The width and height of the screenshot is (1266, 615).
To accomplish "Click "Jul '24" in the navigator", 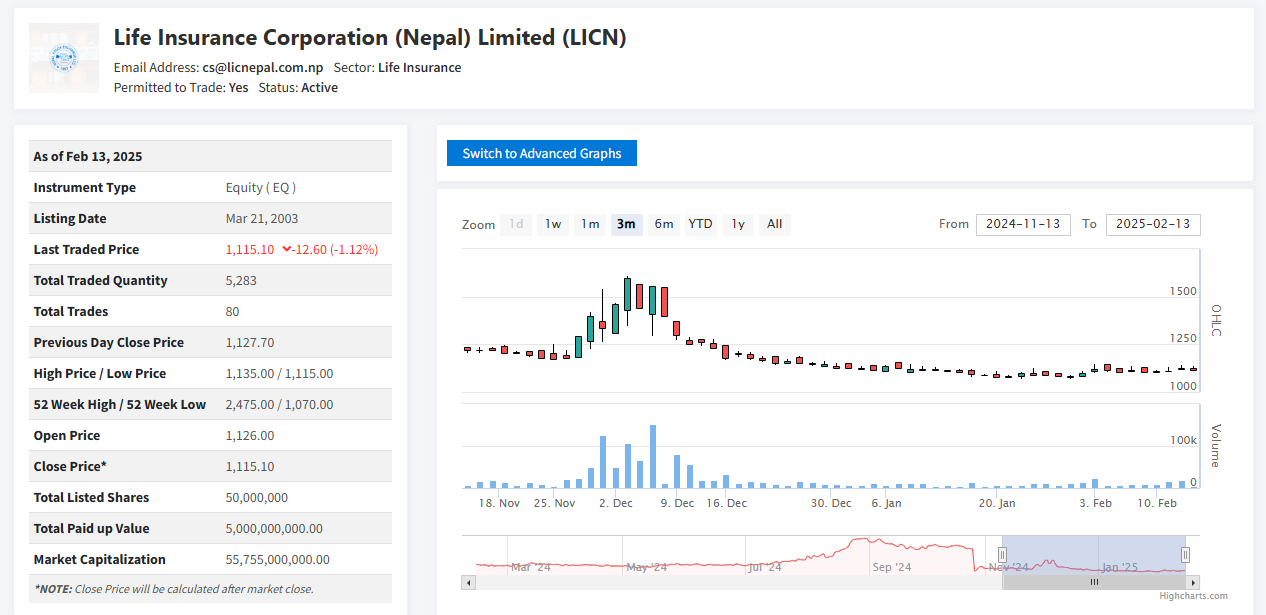I will [765, 567].
